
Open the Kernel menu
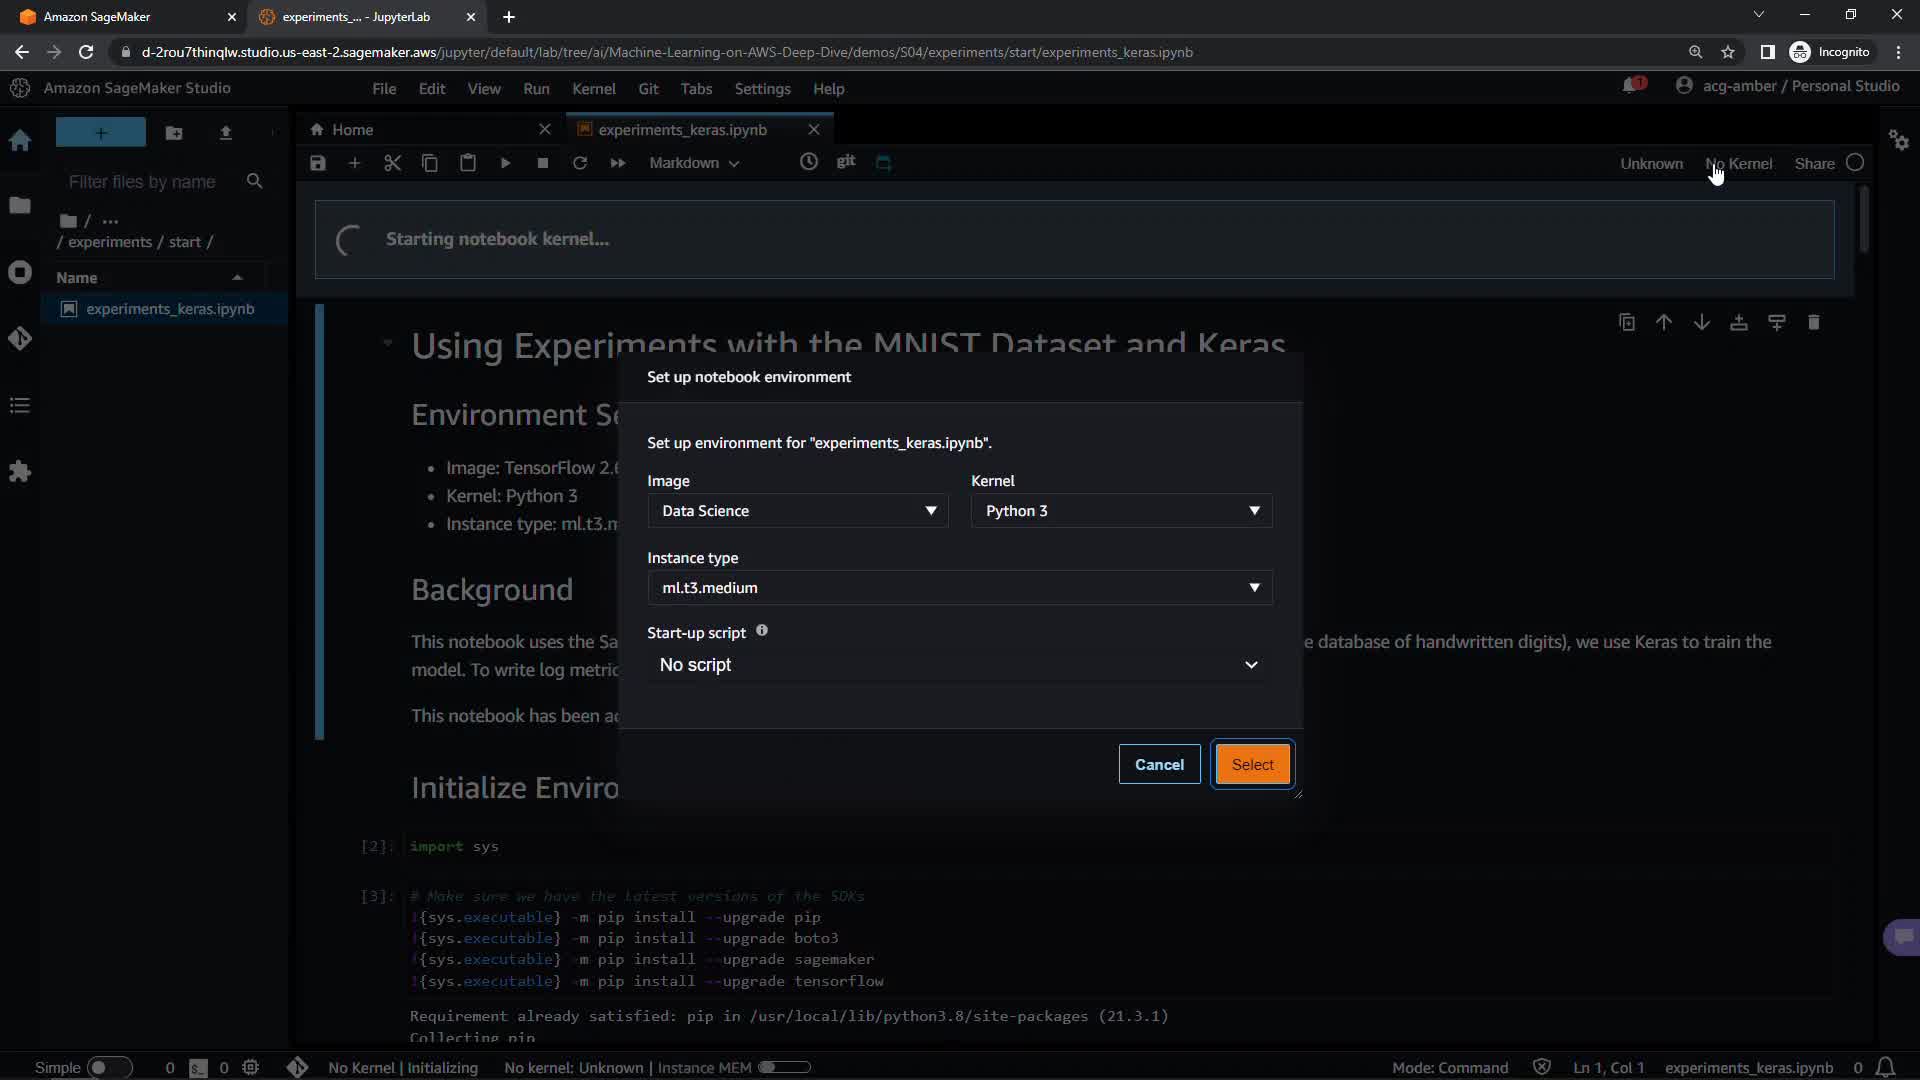pos(593,89)
